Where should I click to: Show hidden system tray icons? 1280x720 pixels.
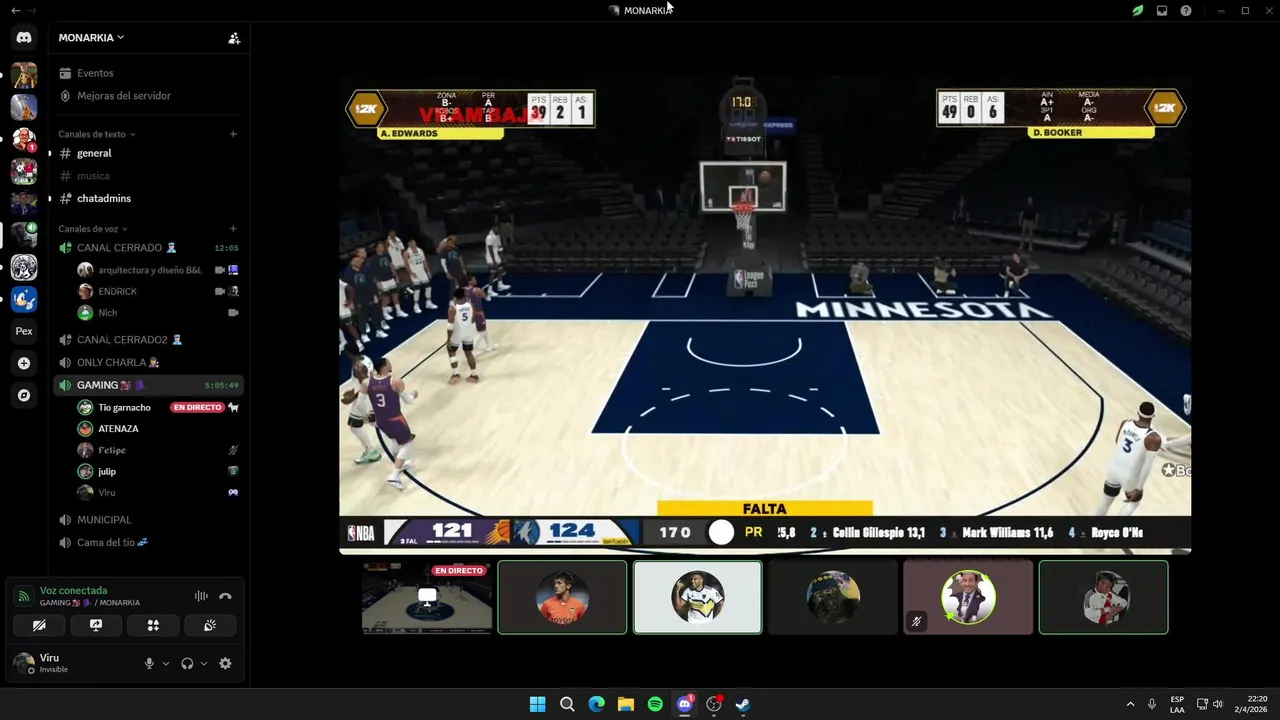click(1130, 704)
